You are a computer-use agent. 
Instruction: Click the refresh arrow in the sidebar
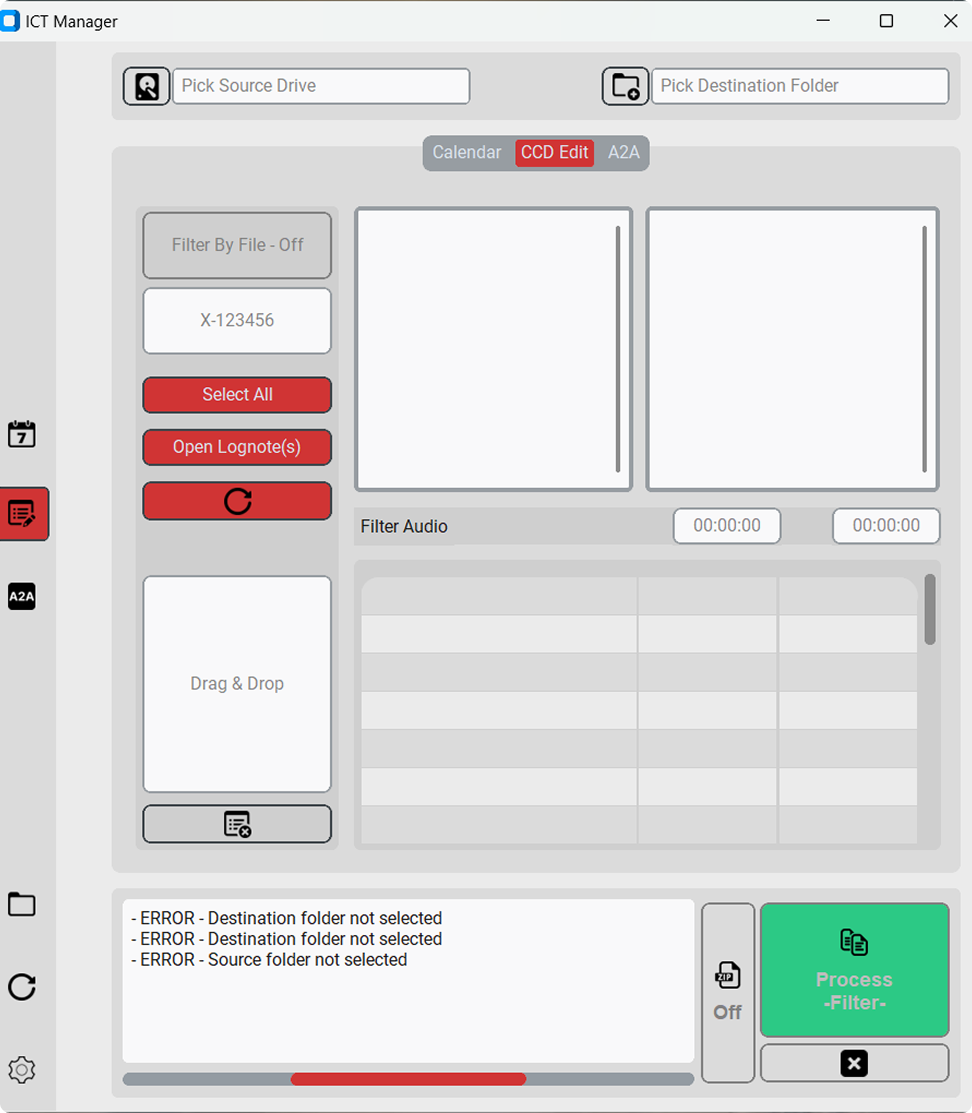(x=22, y=987)
